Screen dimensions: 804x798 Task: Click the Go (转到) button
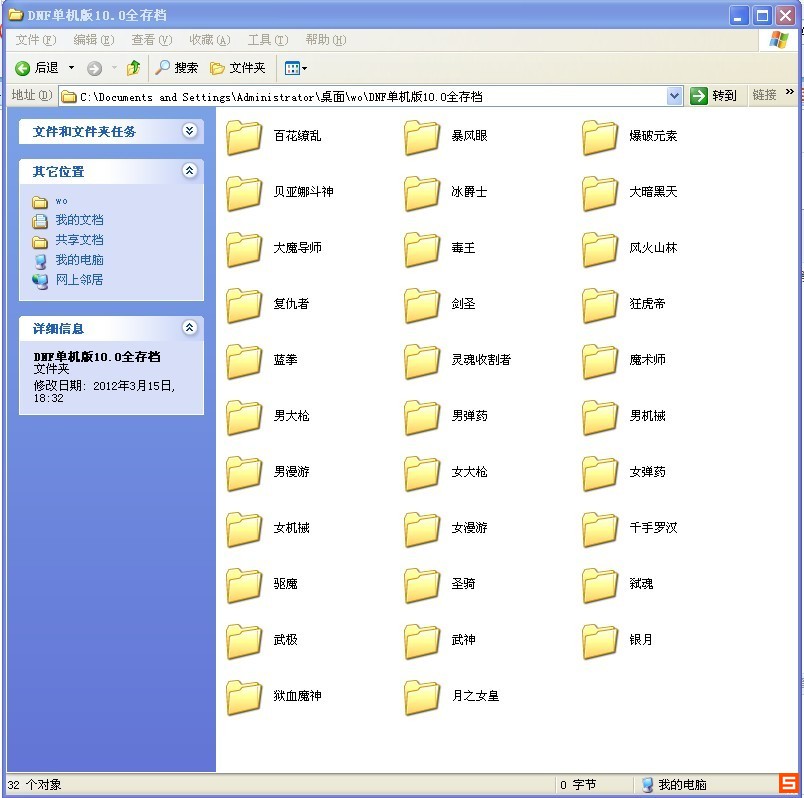pos(714,95)
